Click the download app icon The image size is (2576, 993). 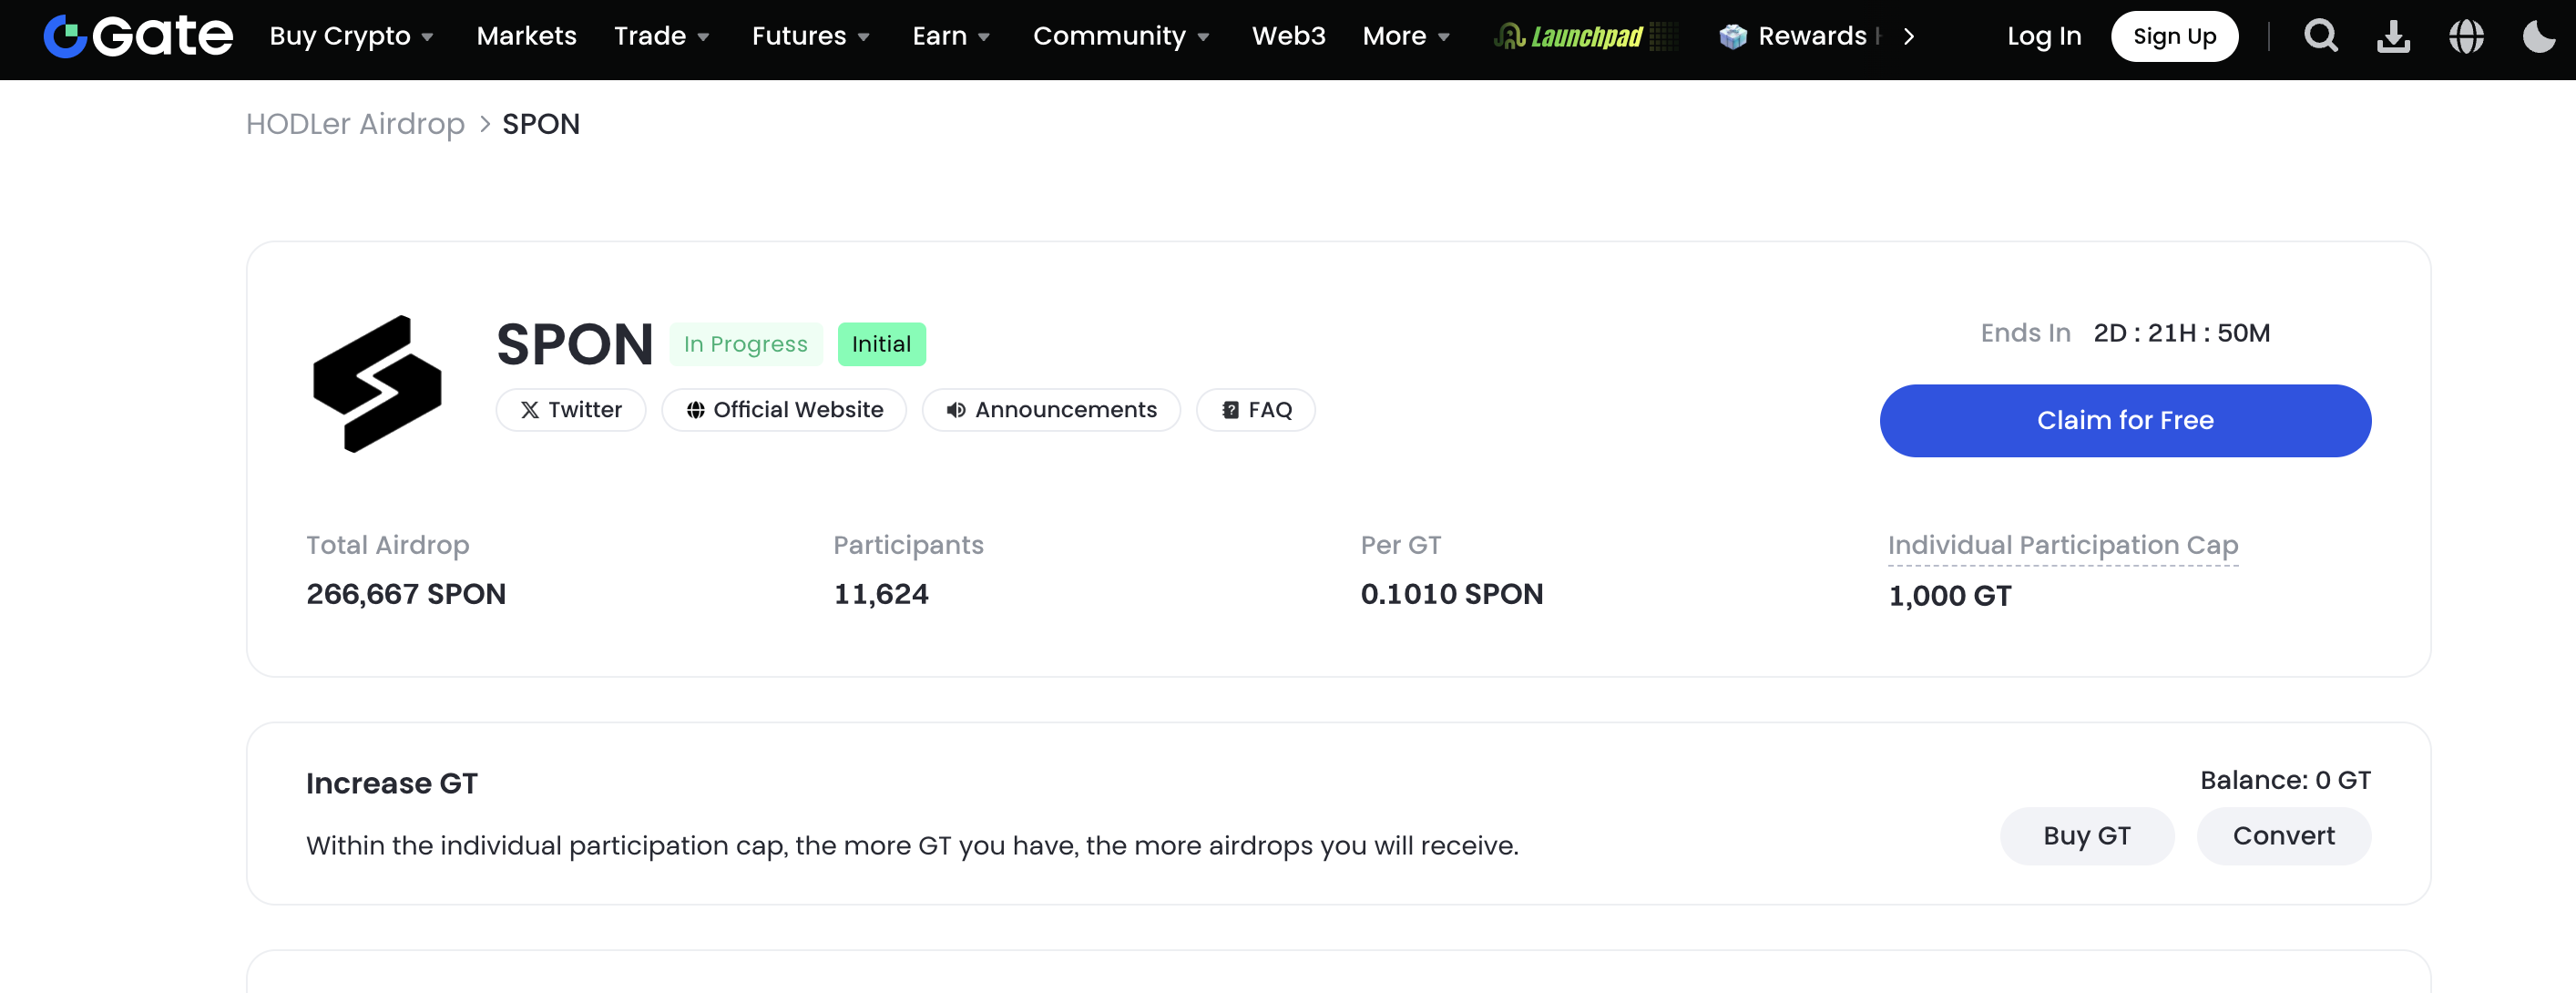(x=2393, y=36)
